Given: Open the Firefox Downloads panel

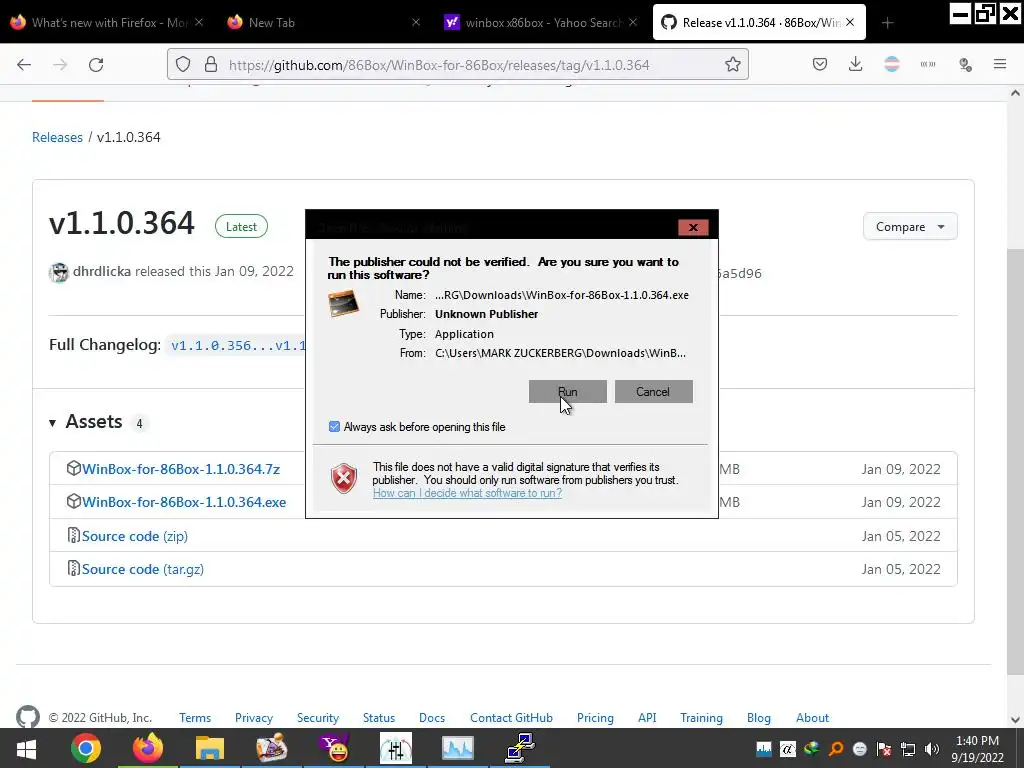Looking at the screenshot, I should pyautogui.click(x=856, y=64).
